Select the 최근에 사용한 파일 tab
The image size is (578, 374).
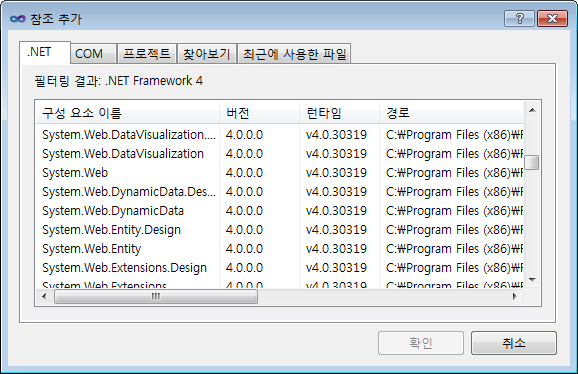(x=294, y=54)
